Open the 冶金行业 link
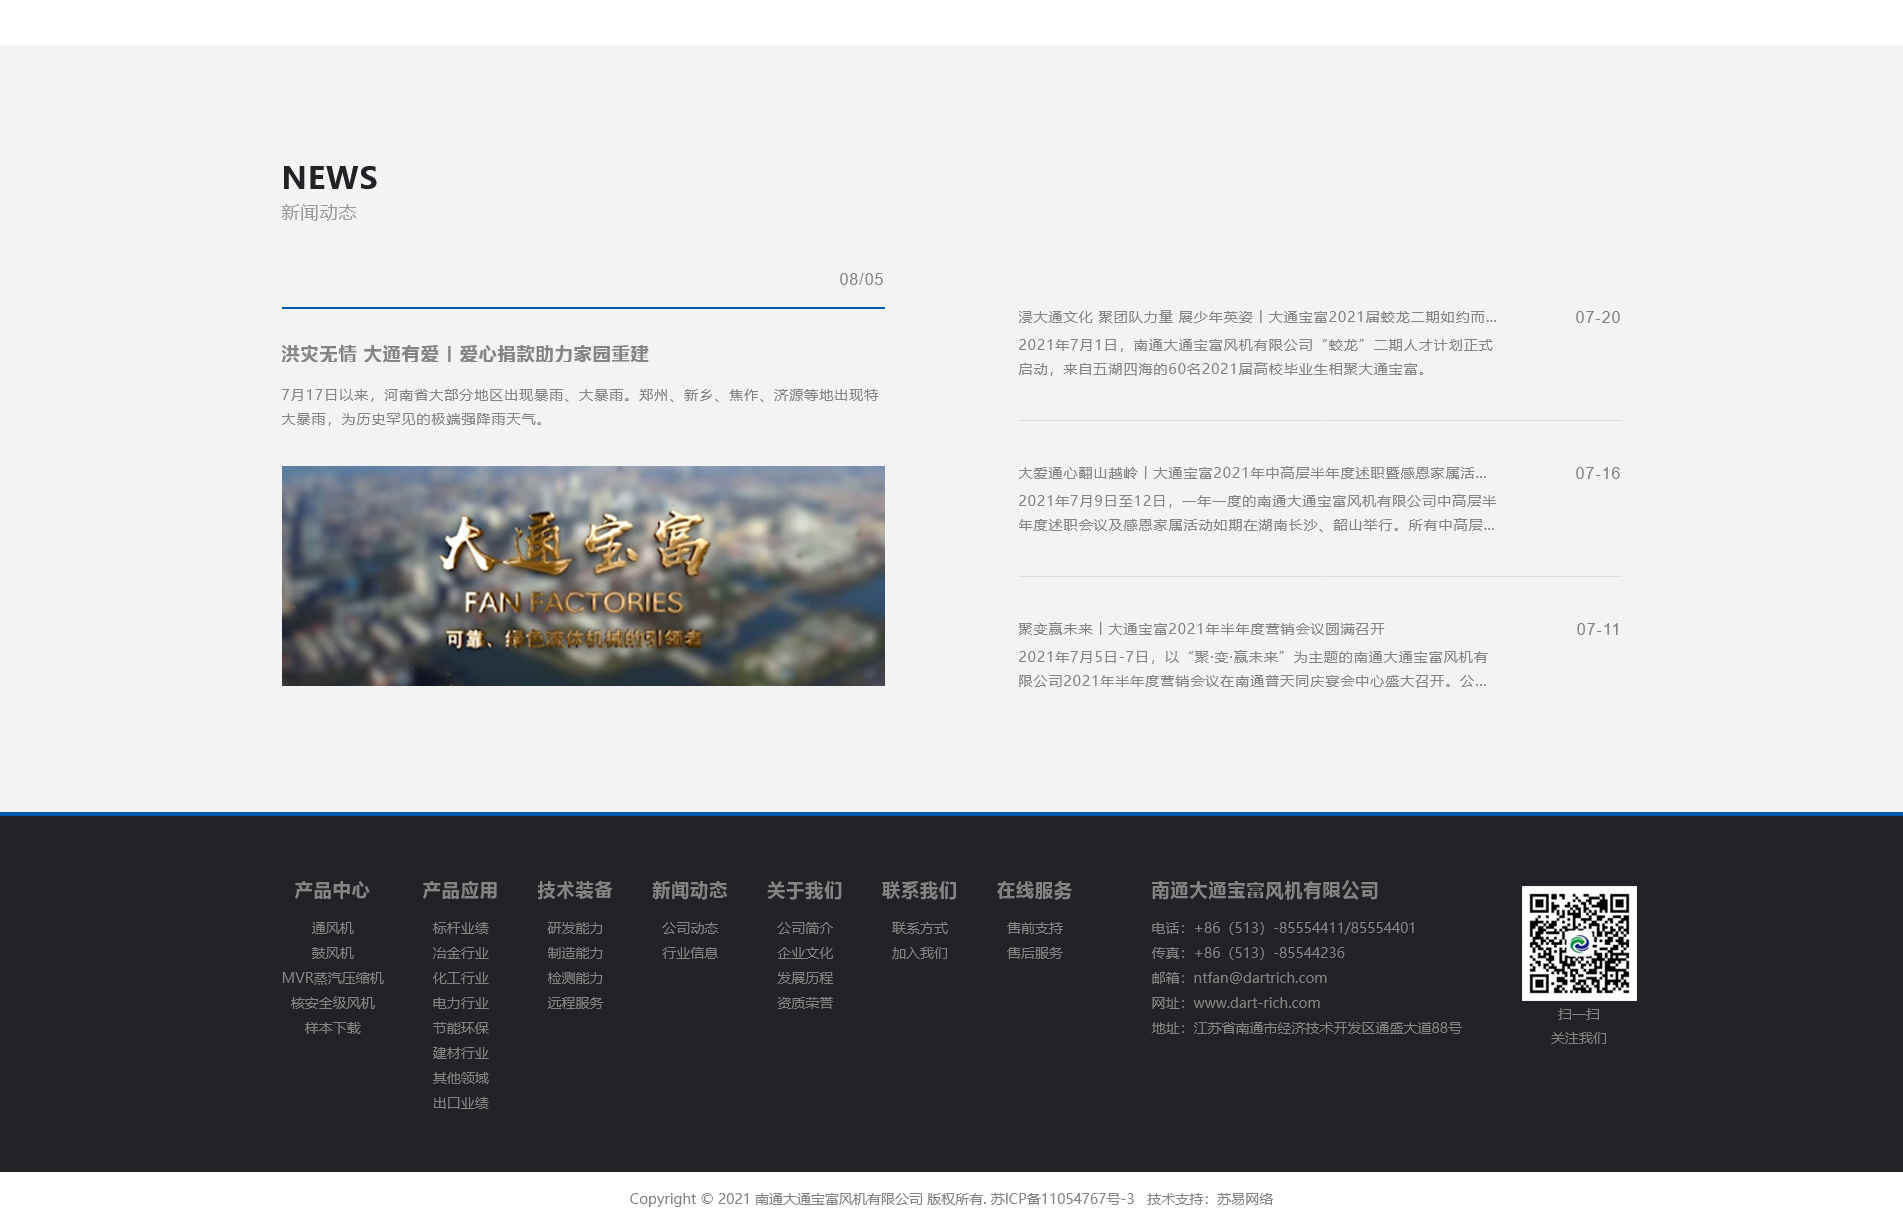Image resolution: width=1903 pixels, height=1224 pixels. coord(460,953)
